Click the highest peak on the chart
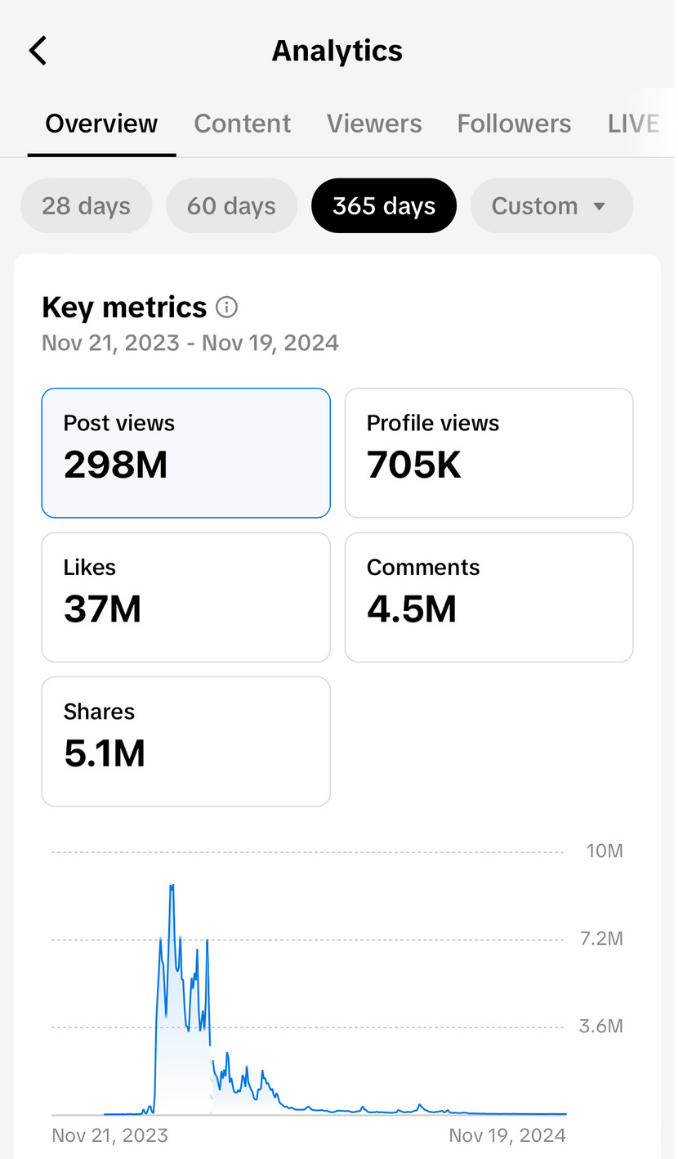 coord(172,887)
